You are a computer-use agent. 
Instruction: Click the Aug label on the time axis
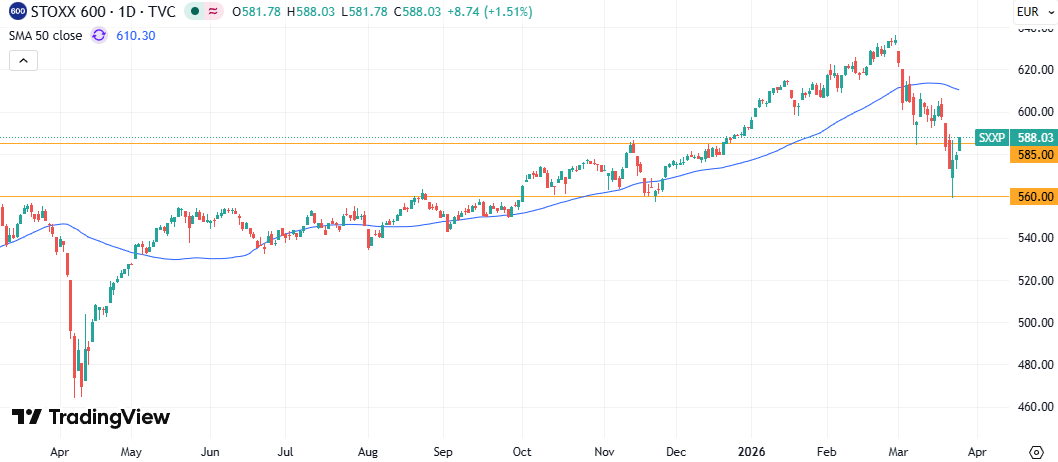coord(368,451)
